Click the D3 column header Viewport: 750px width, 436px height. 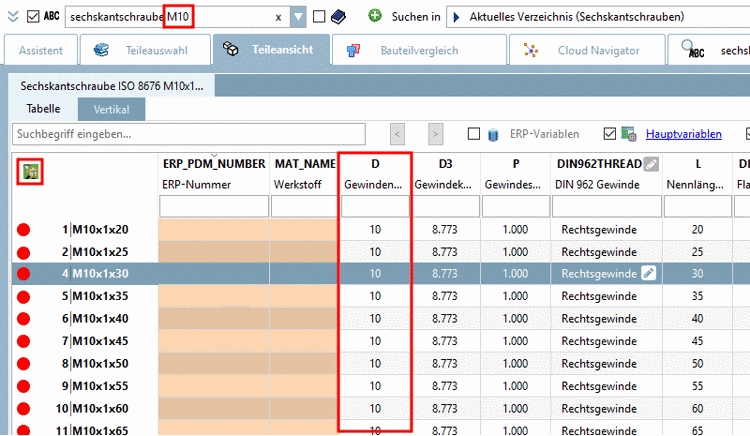pyautogui.click(x=445, y=174)
